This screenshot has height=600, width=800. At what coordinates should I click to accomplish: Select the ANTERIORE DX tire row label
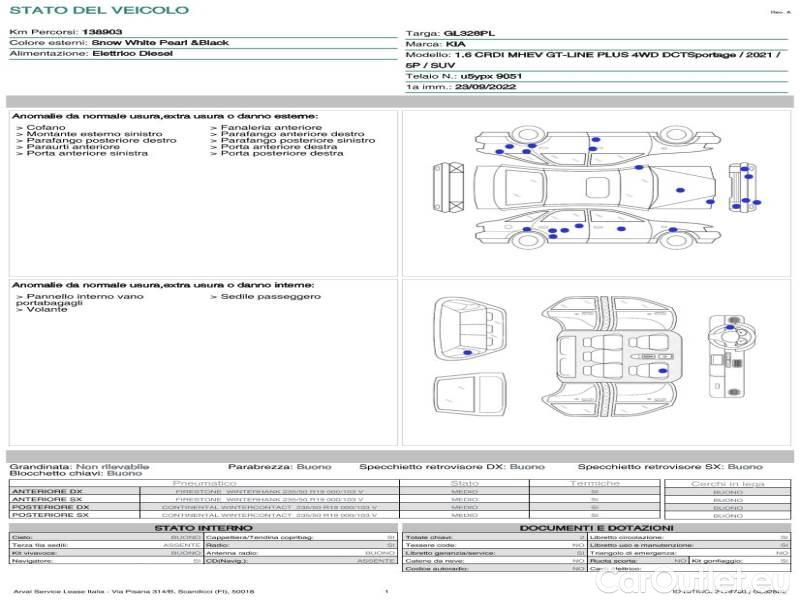coord(47,491)
